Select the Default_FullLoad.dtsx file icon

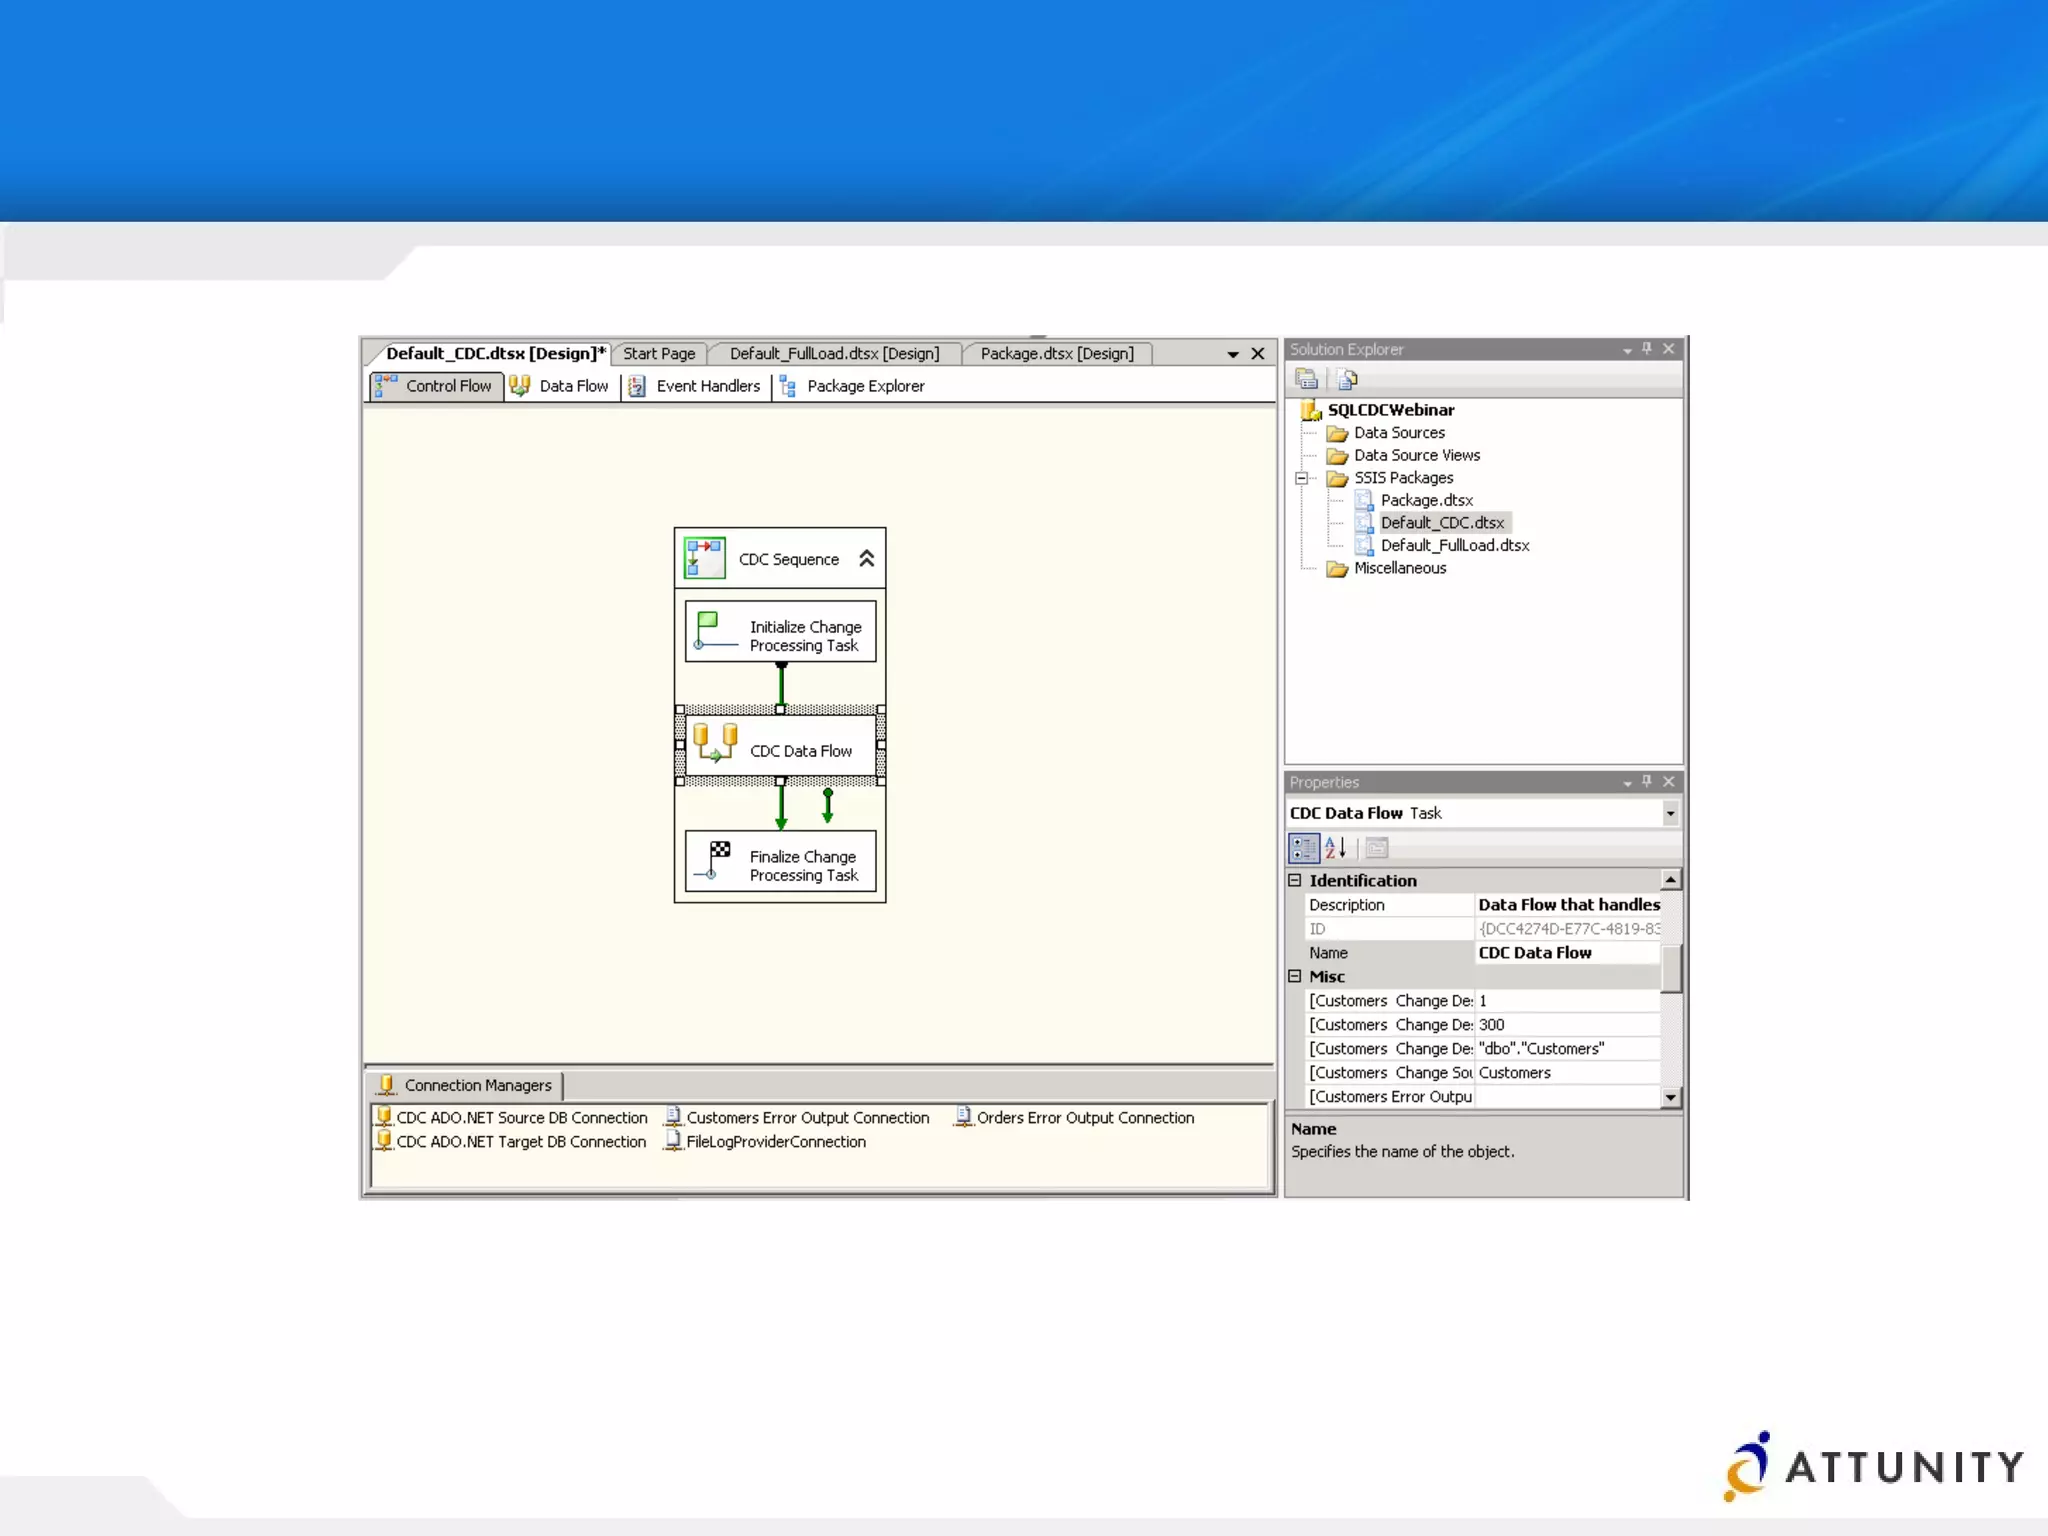1364,545
